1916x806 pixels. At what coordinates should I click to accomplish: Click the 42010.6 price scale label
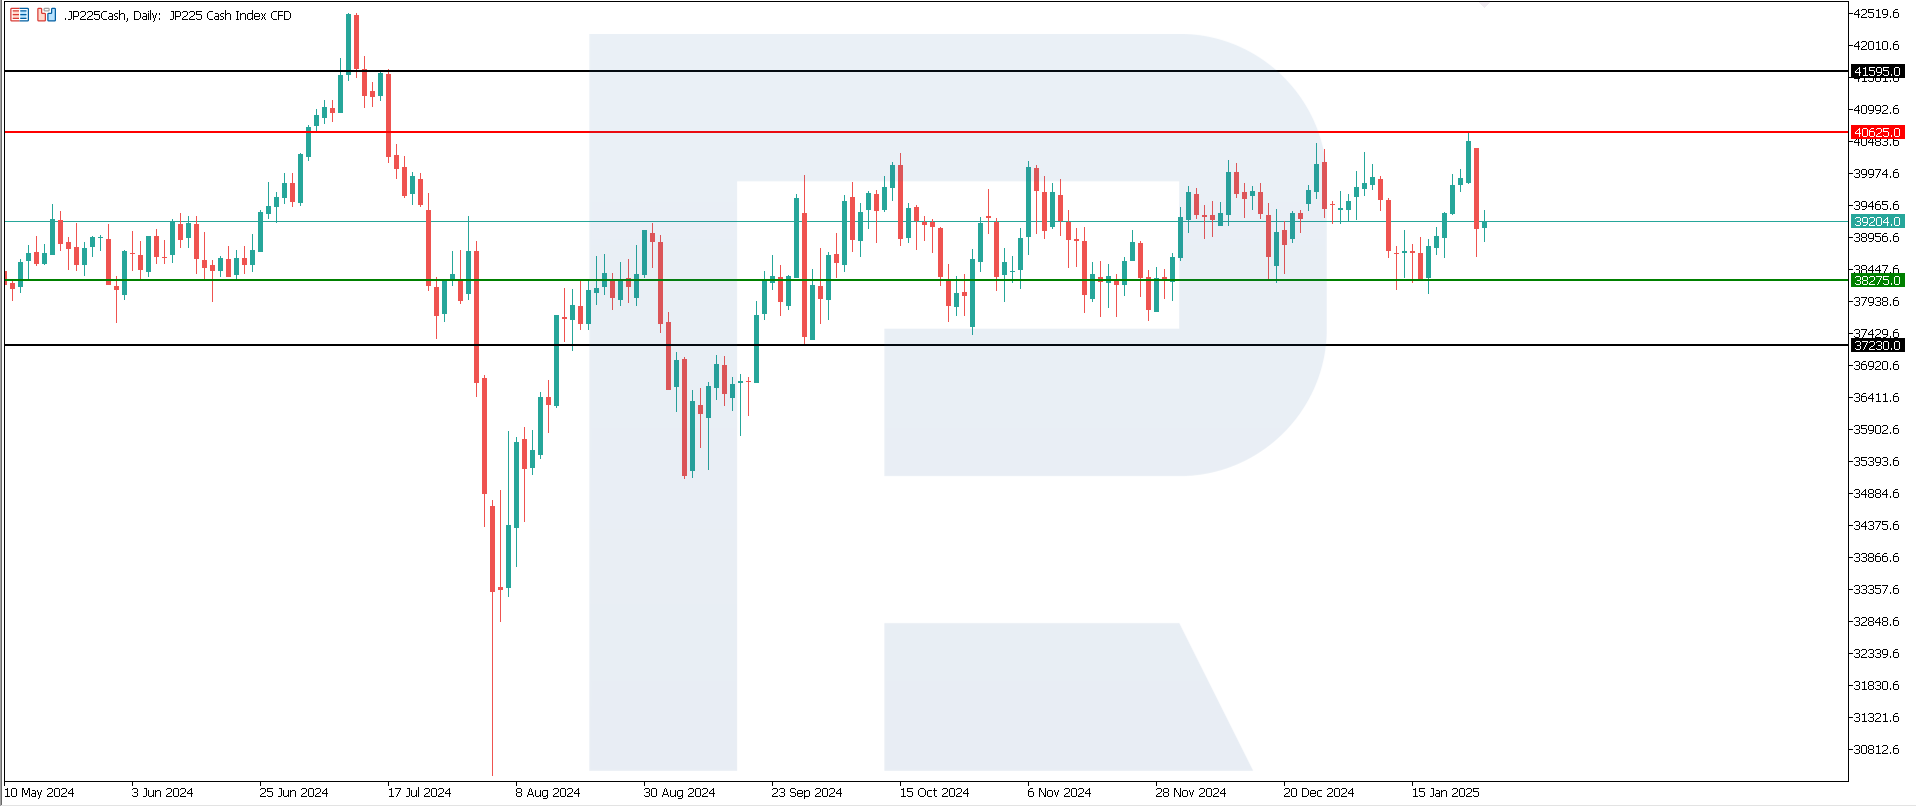pos(1876,46)
